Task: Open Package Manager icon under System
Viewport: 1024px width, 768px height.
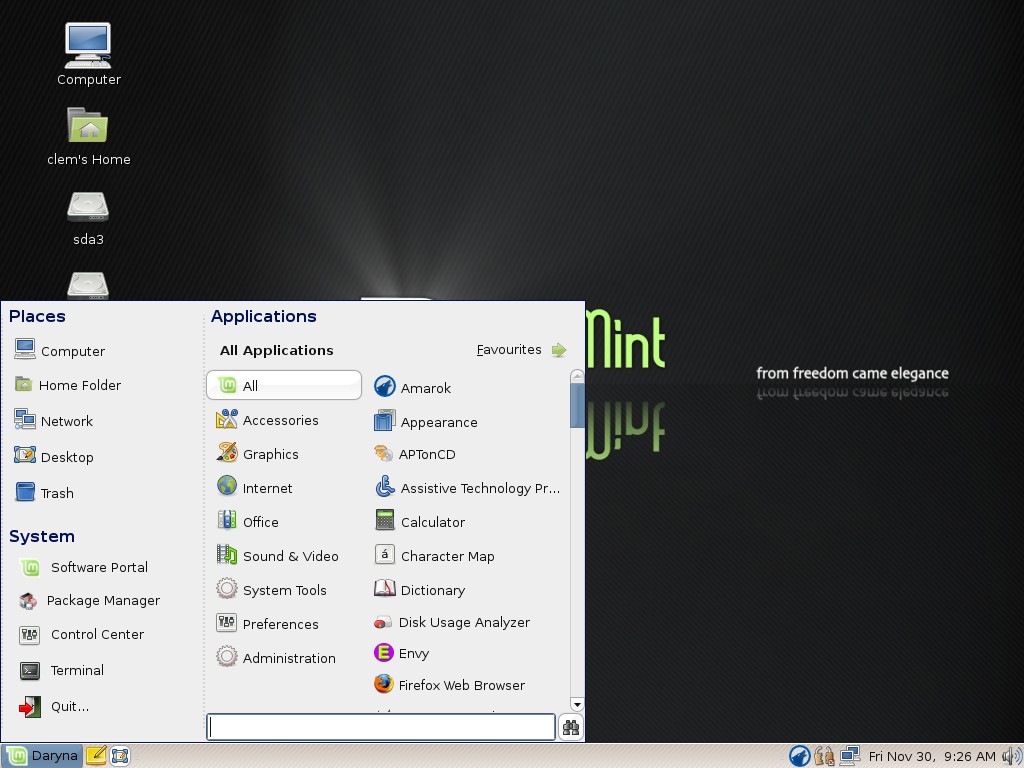Action: click(x=28, y=600)
